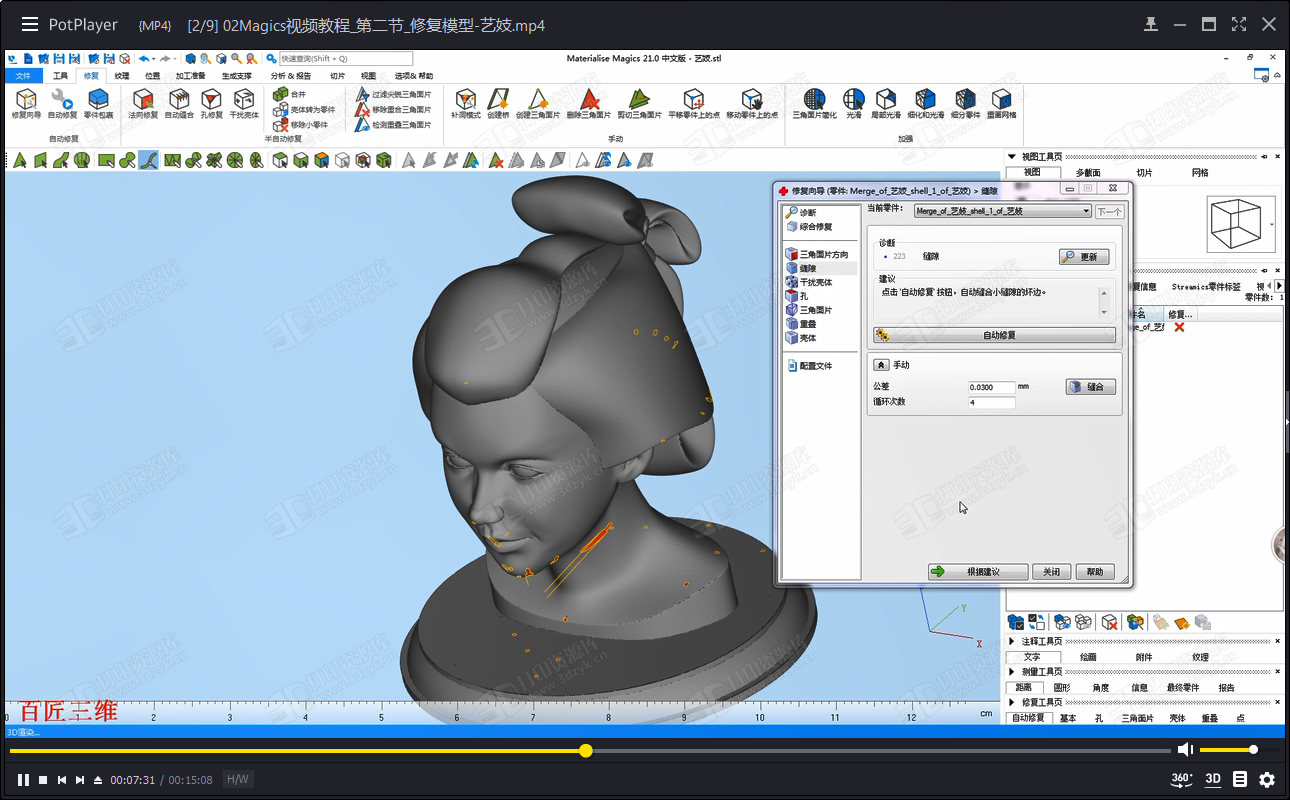Expand the 注释工具页 panel
Image resolution: width=1290 pixels, height=800 pixels.
(1012, 641)
